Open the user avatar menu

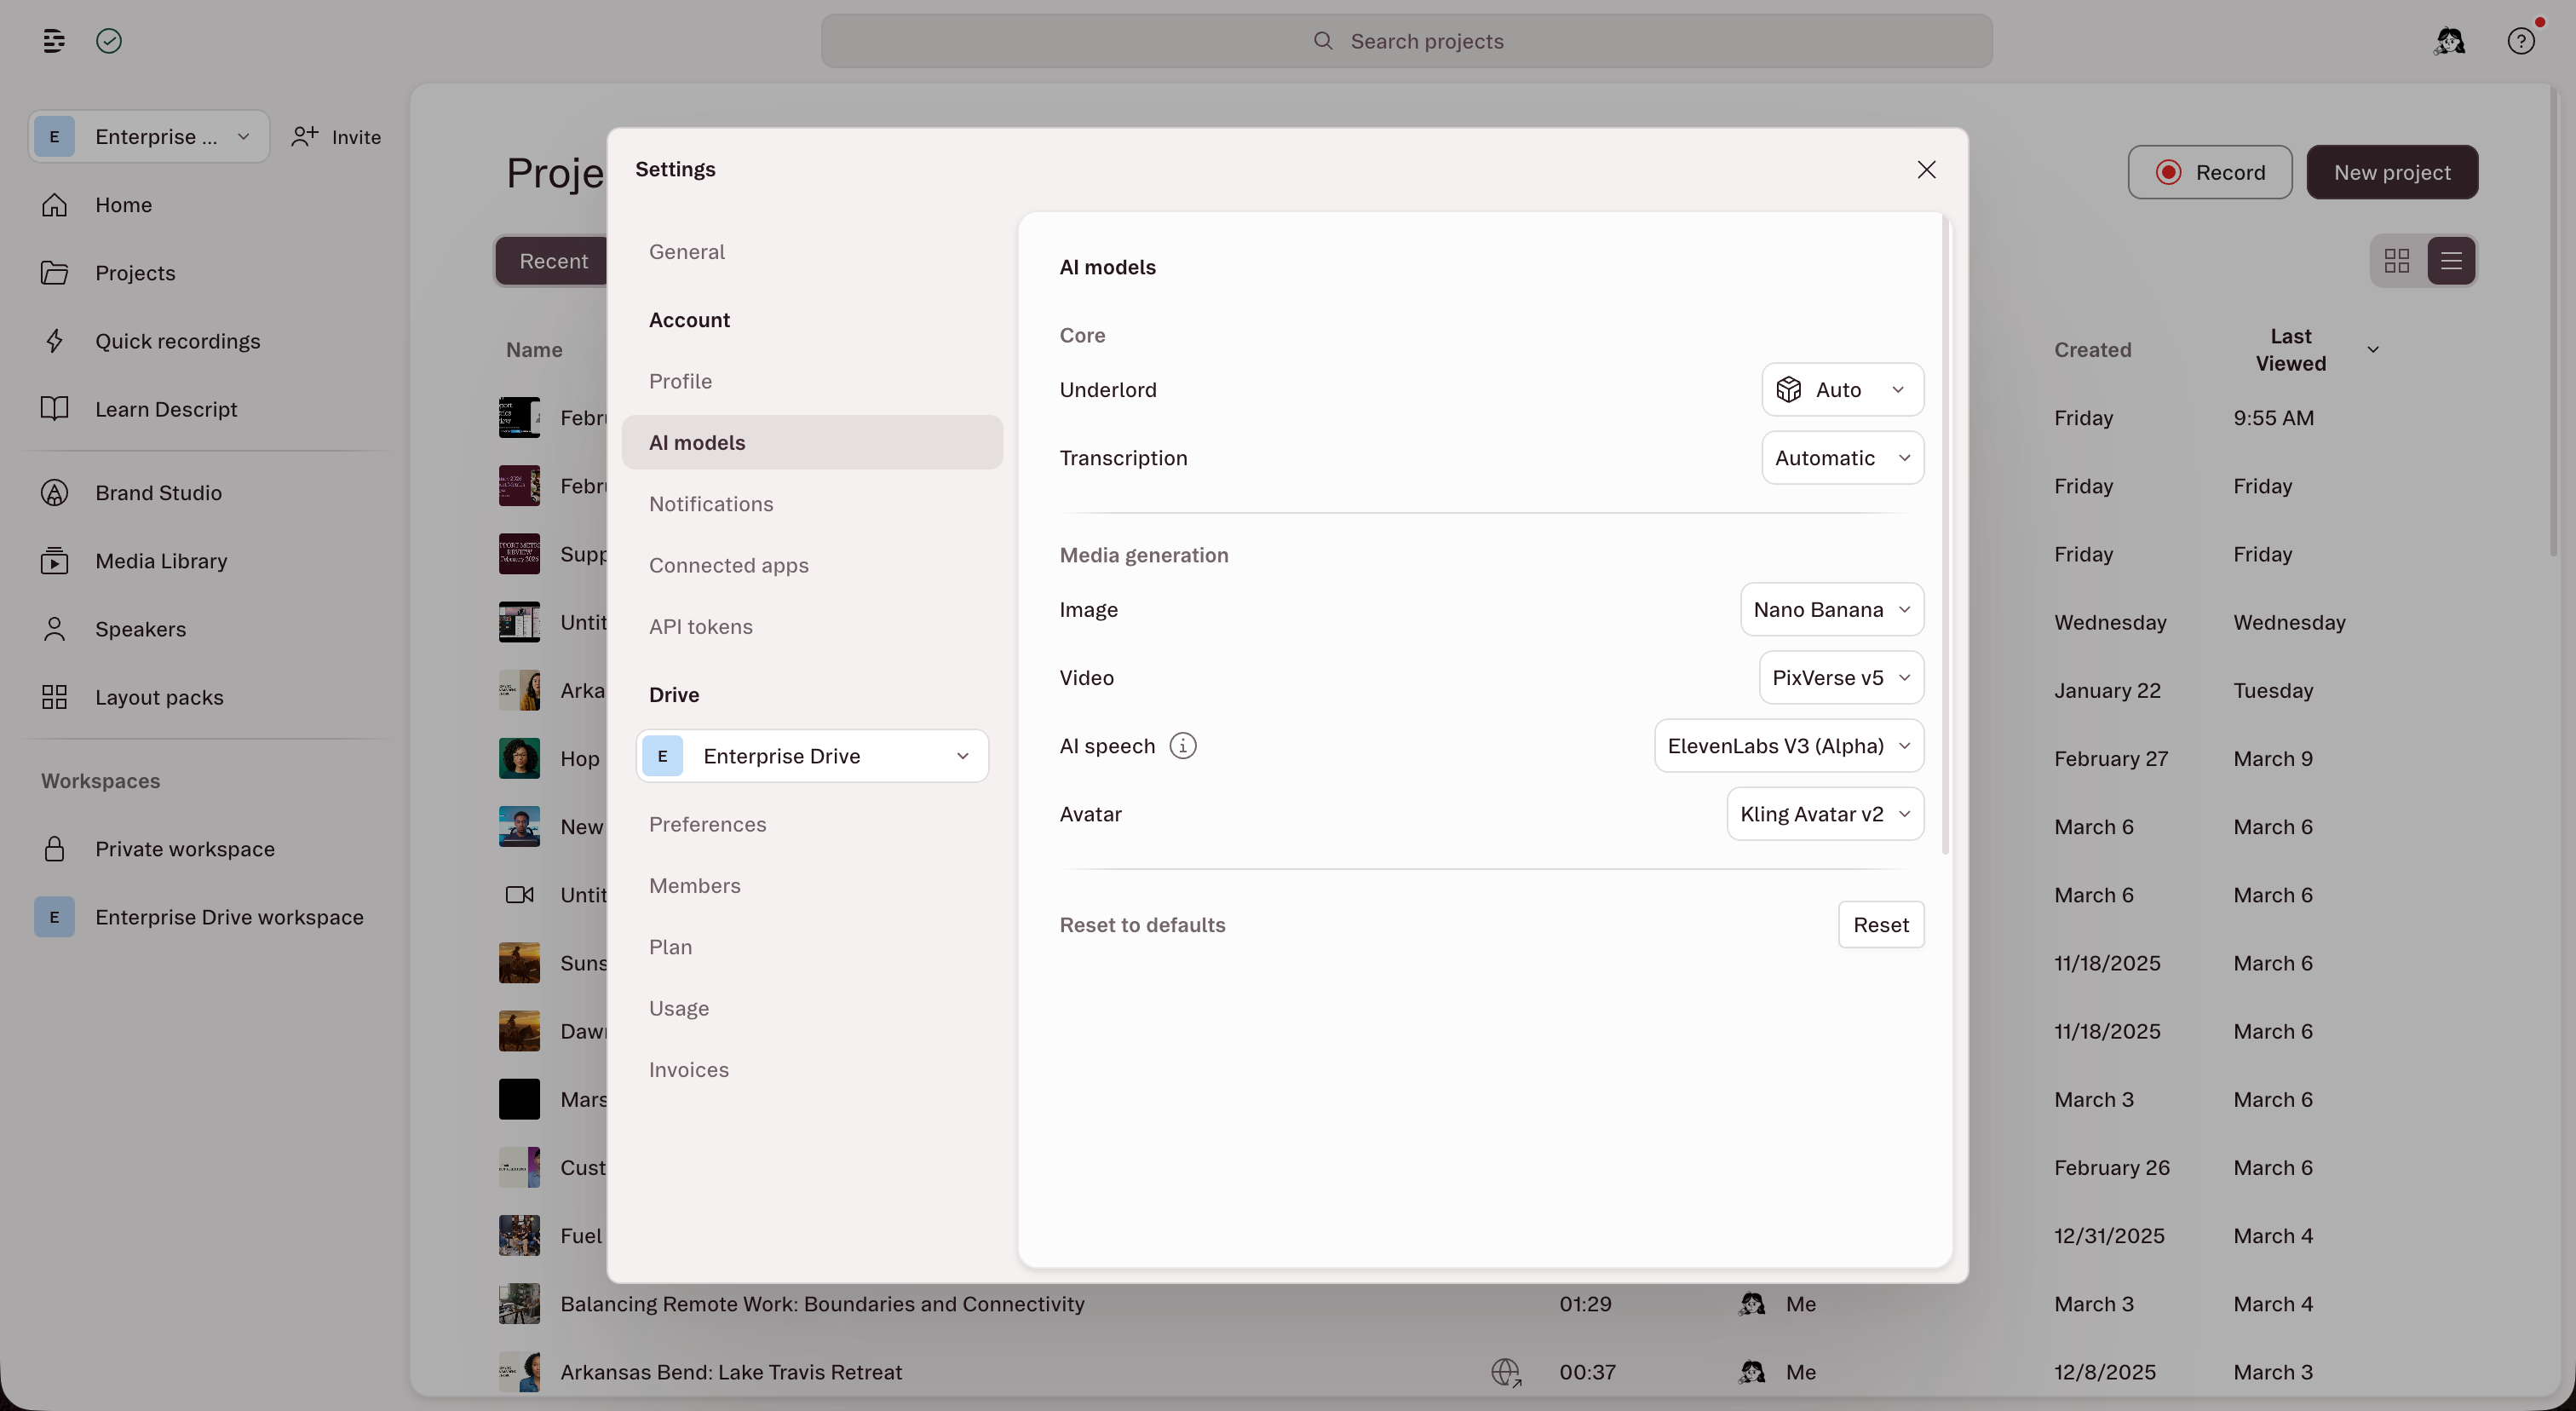coord(2450,41)
